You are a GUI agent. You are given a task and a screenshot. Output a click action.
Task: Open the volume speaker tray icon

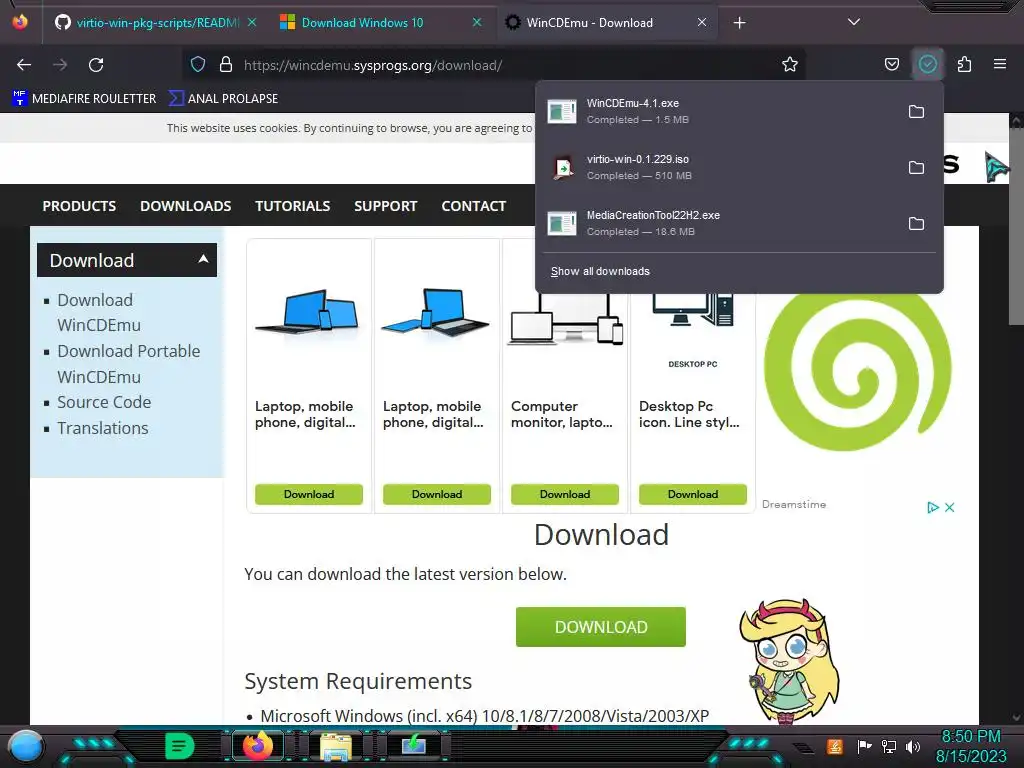pos(913,746)
